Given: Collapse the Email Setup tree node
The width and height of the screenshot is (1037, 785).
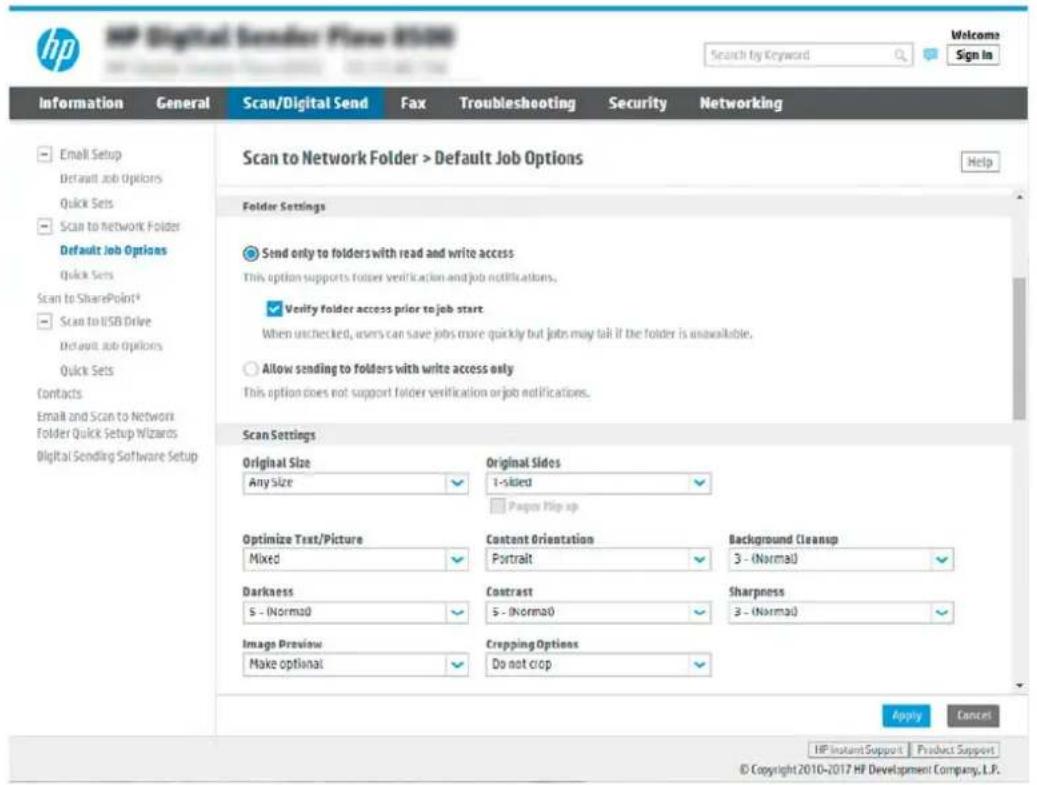Looking at the screenshot, I should click(x=44, y=155).
